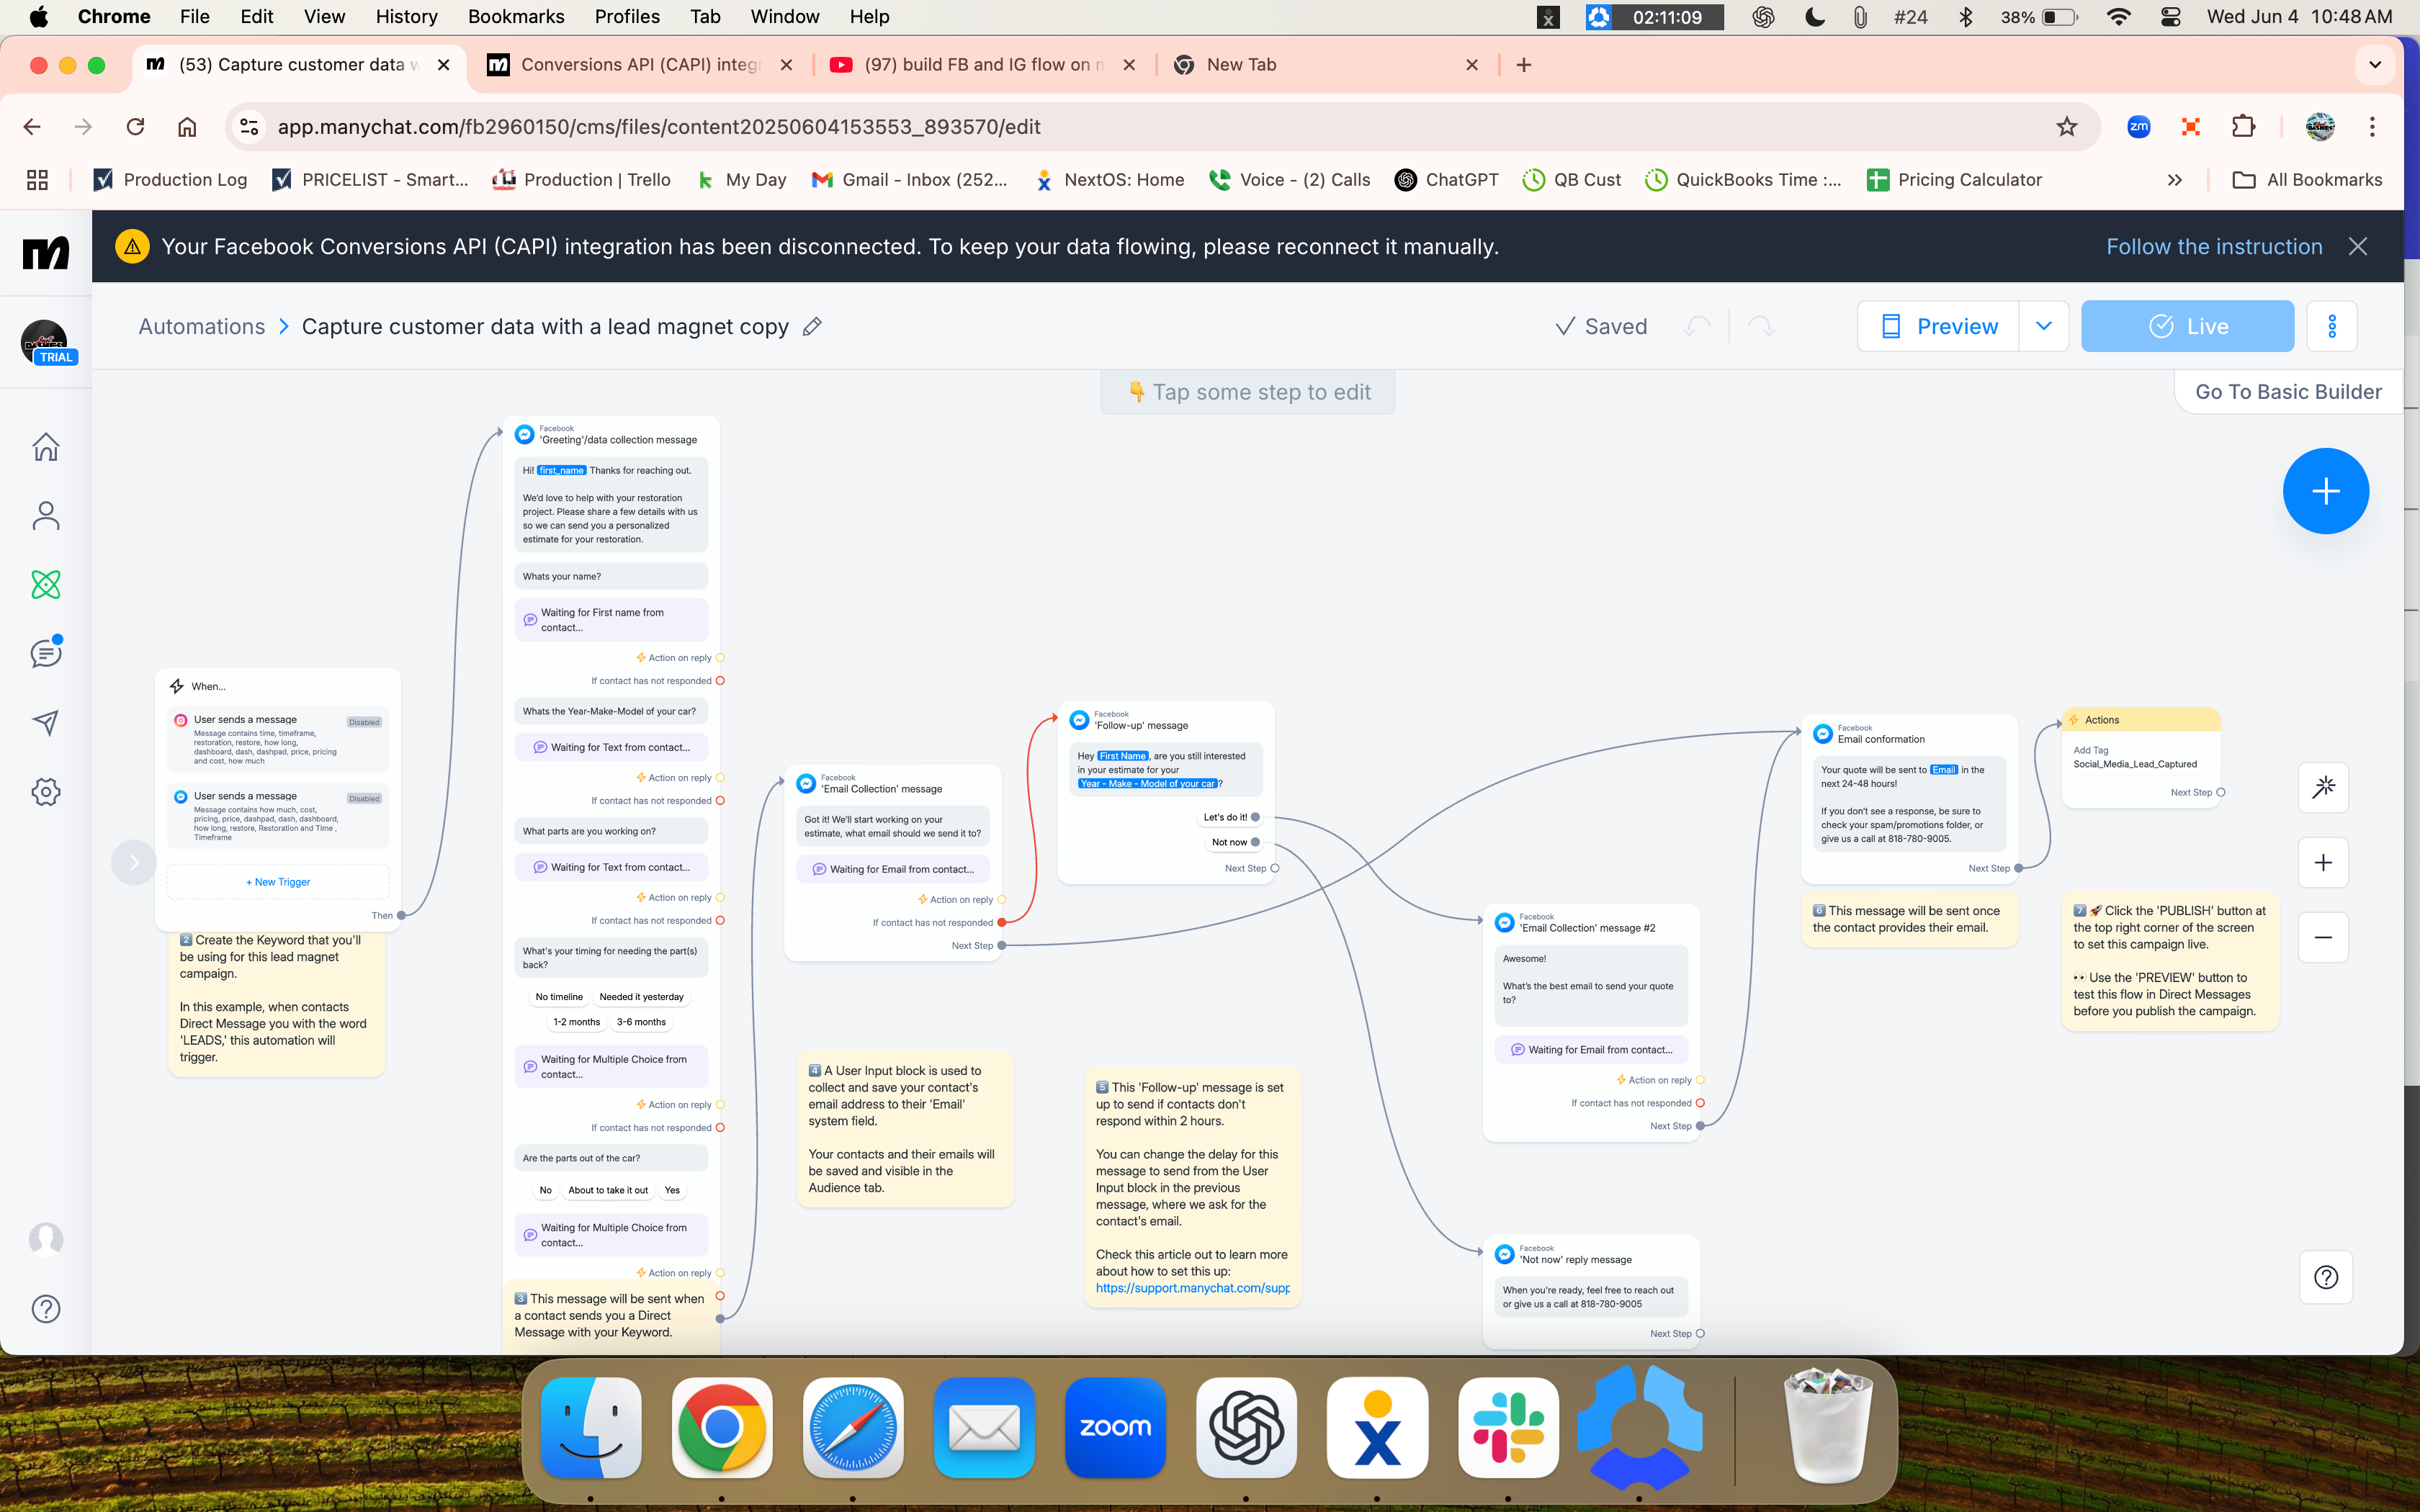Open the History menu

[406, 16]
